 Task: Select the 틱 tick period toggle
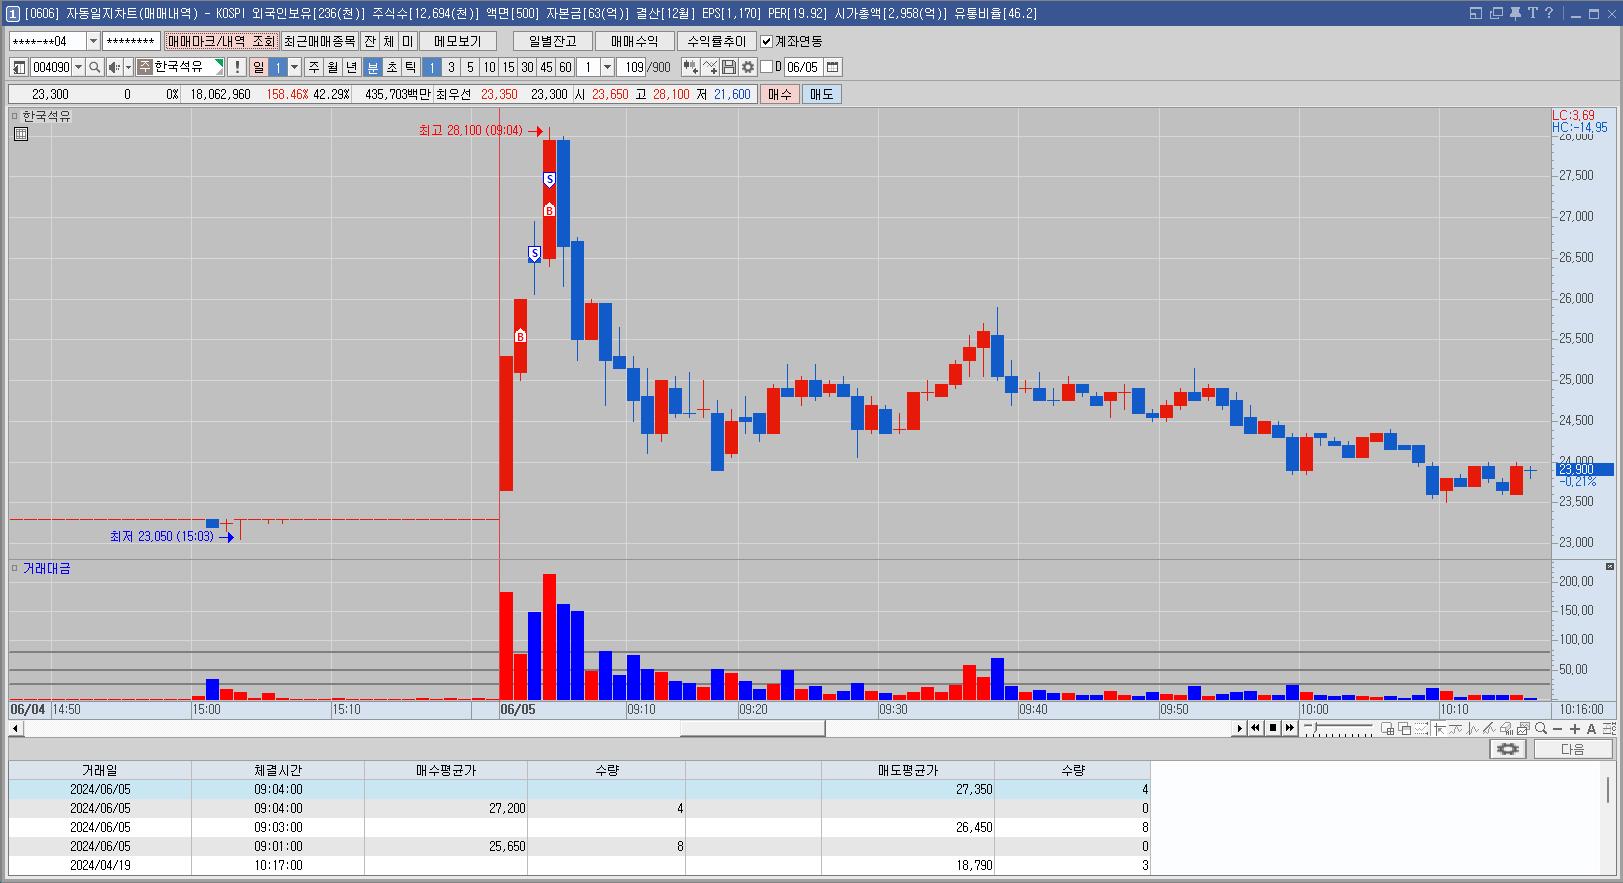[411, 67]
